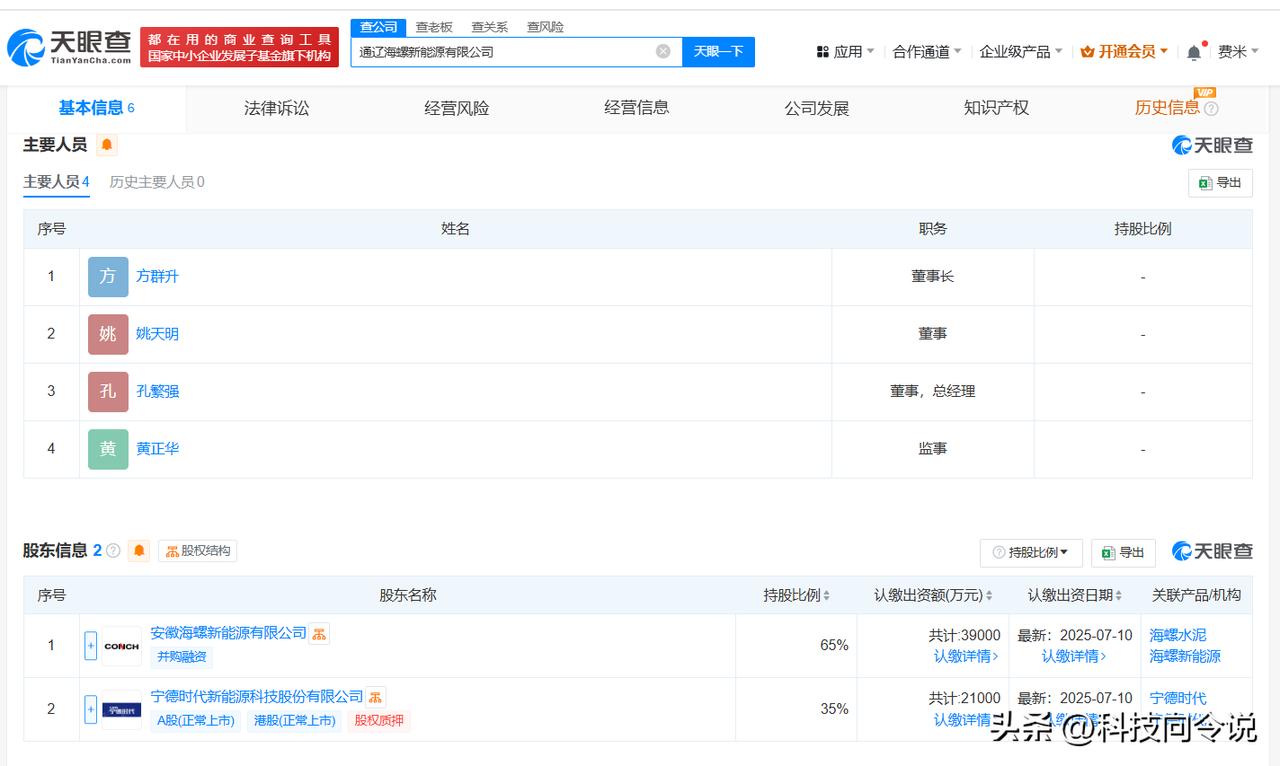Select the 主要人员 4 sub-tab

pos(57,182)
